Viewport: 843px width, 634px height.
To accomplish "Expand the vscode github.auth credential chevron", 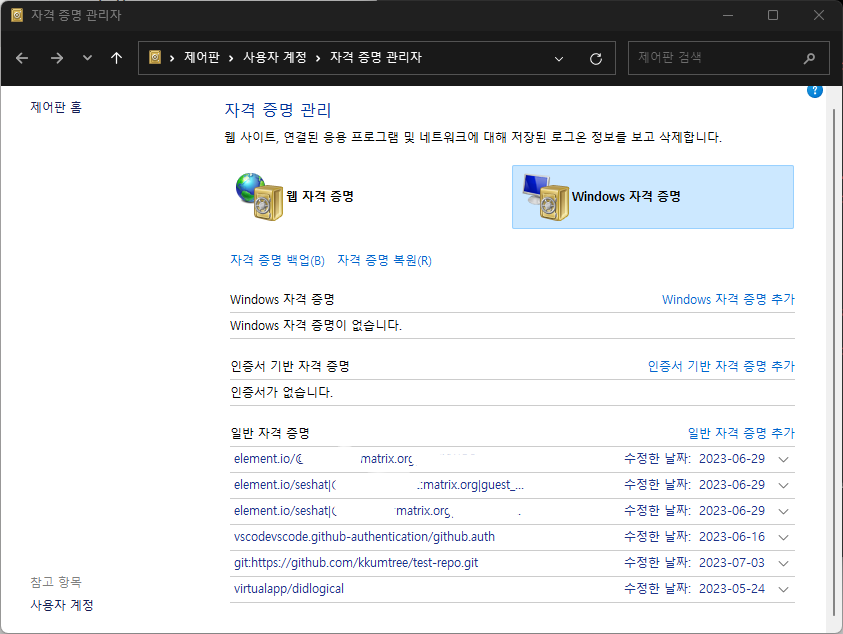I will click(783, 537).
